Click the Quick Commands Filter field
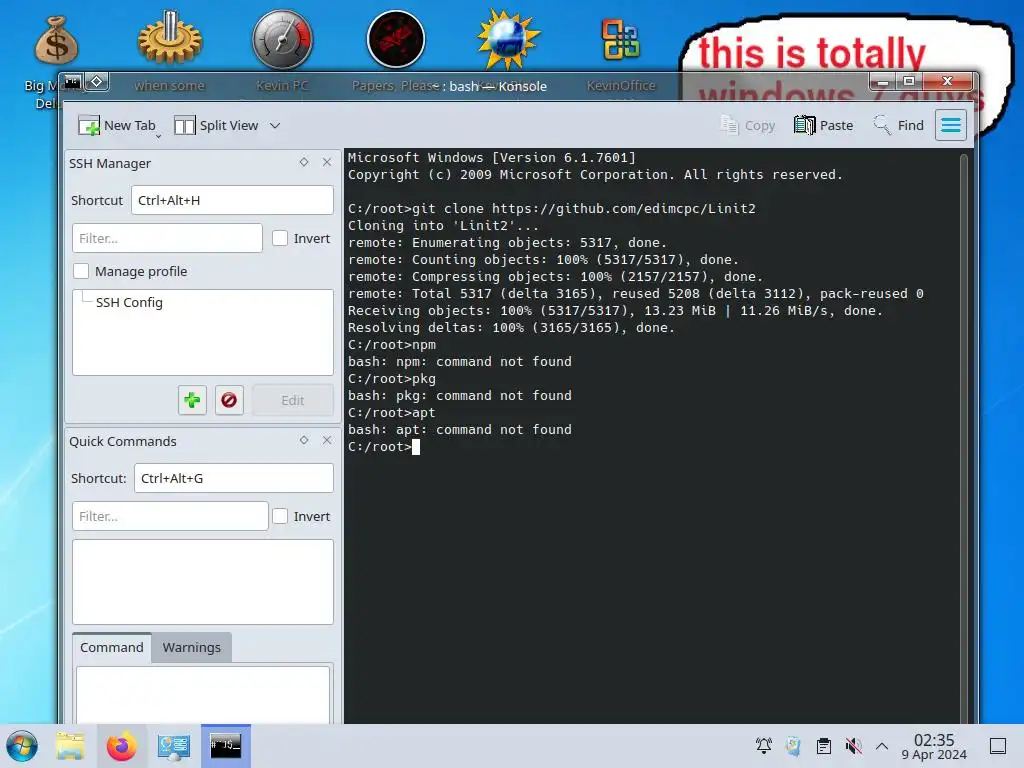Image resolution: width=1024 pixels, height=768 pixels. pos(170,516)
